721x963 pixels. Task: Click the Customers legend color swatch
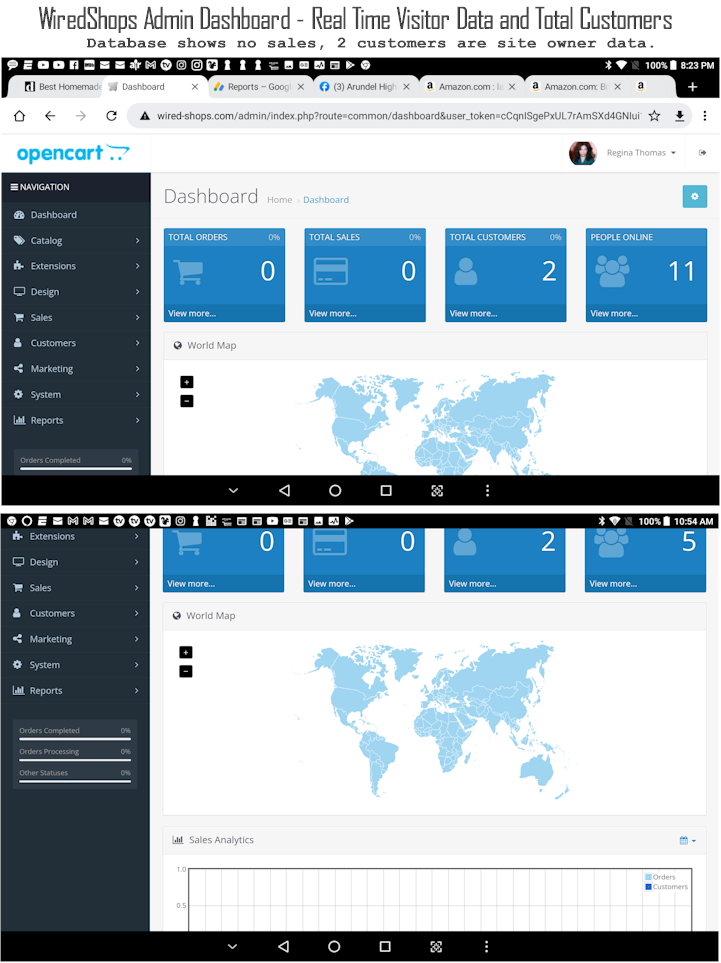tap(649, 887)
